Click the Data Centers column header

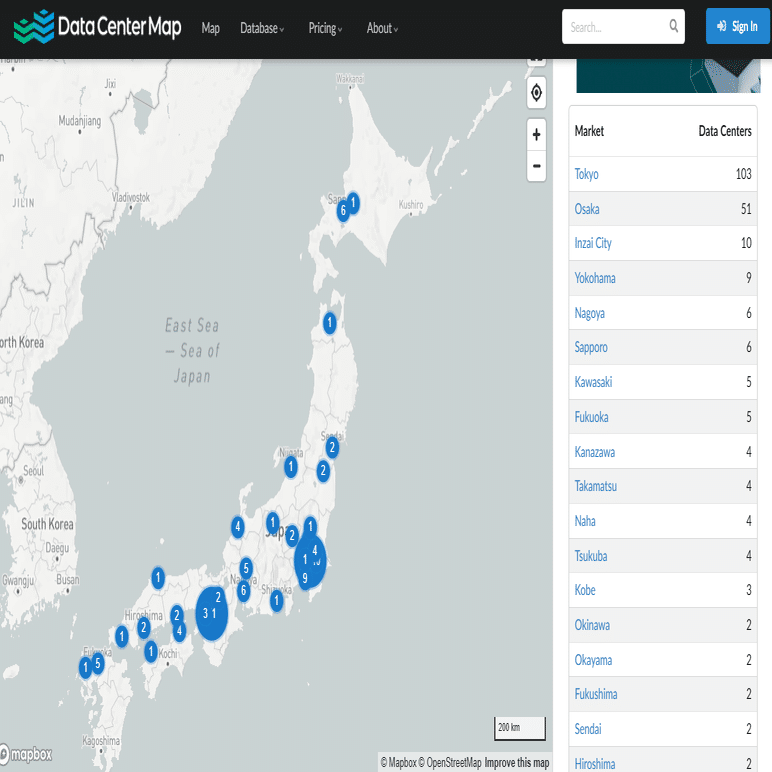pyautogui.click(x=725, y=131)
